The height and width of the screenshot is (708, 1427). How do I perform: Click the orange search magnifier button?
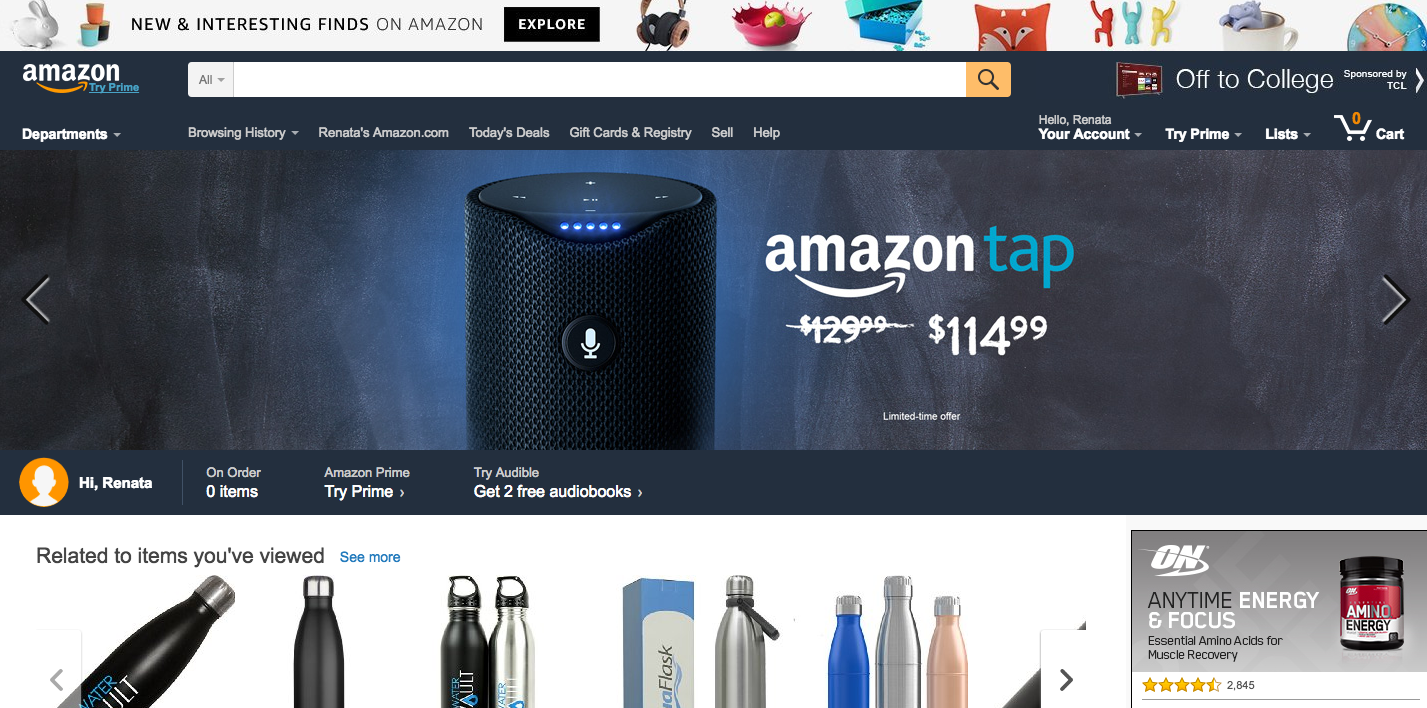tap(988, 80)
